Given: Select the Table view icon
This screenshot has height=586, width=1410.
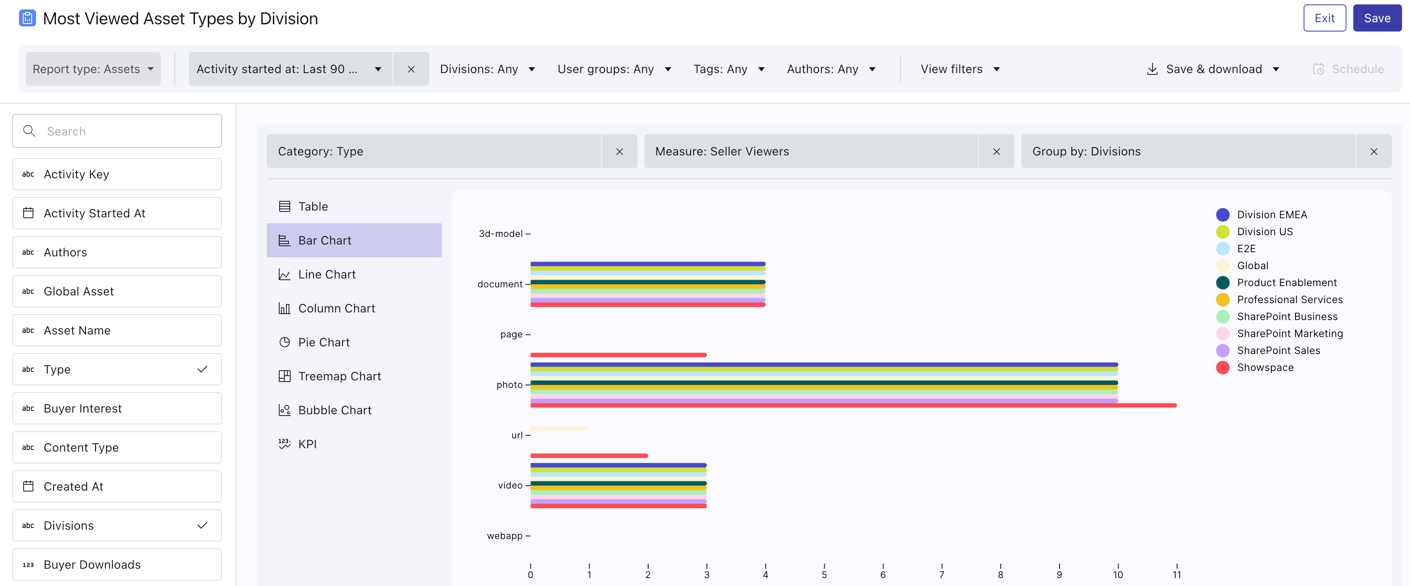Looking at the screenshot, I should pyautogui.click(x=285, y=206).
